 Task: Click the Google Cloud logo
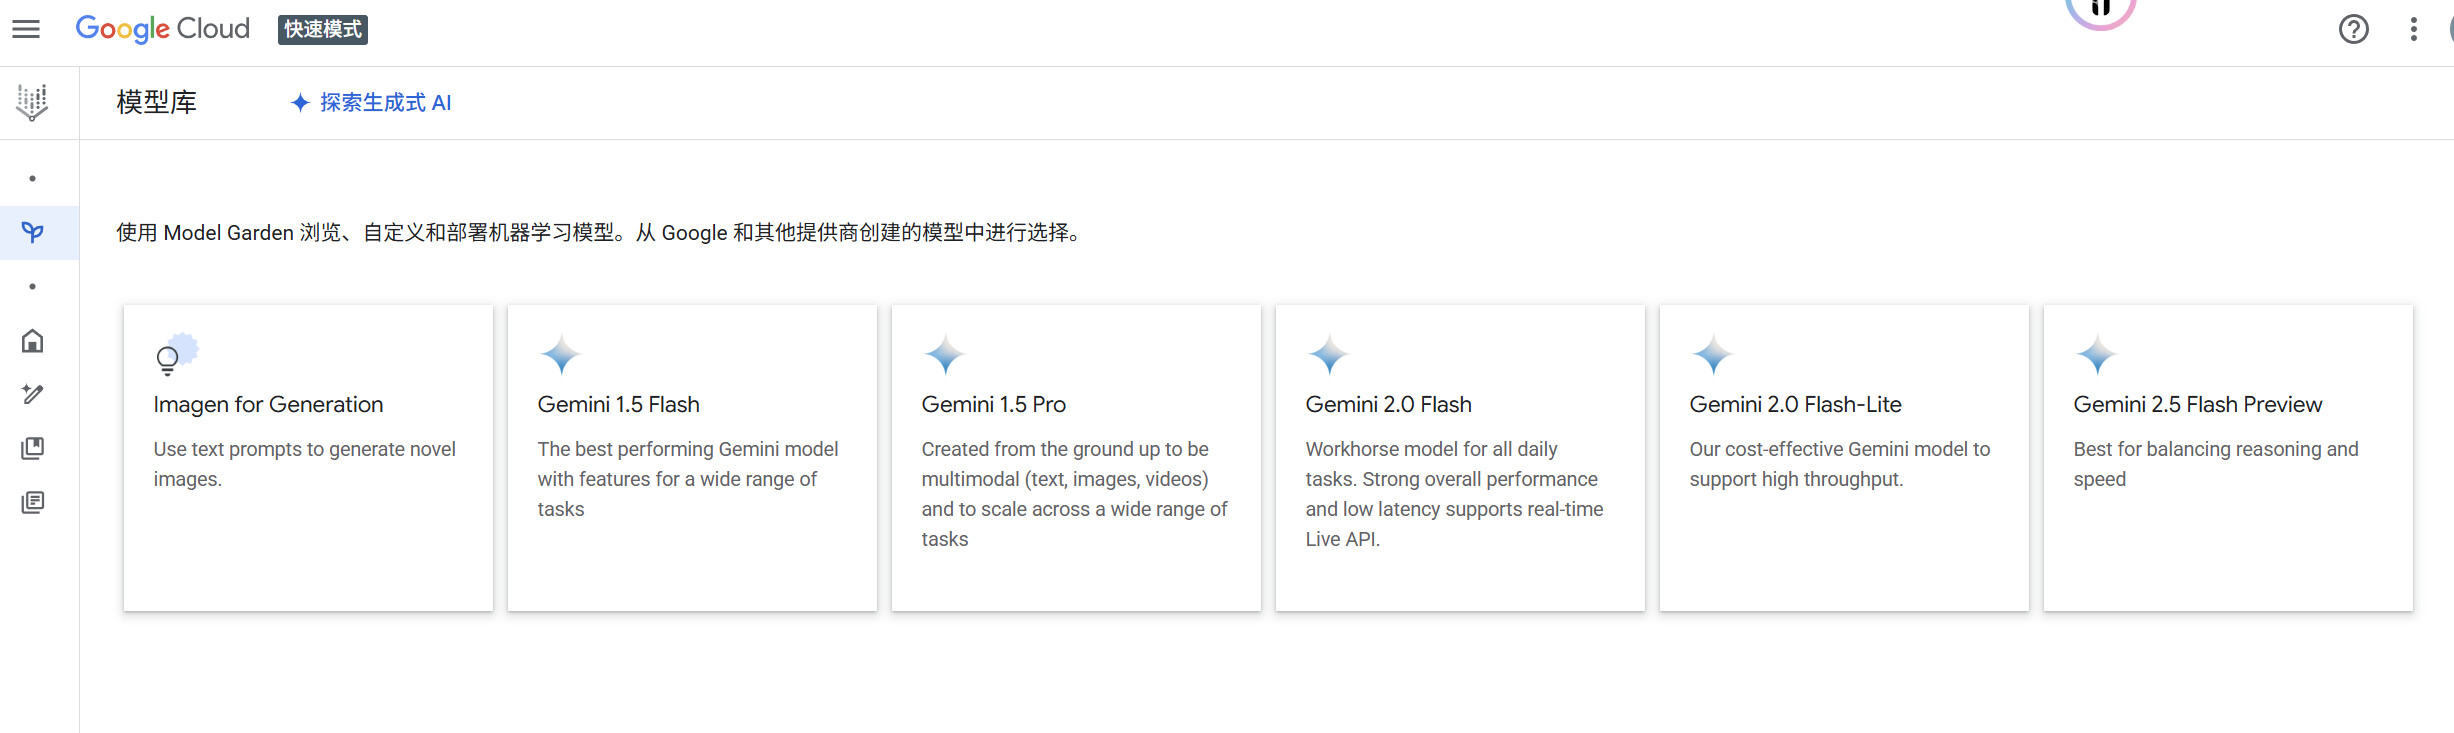pos(163,29)
